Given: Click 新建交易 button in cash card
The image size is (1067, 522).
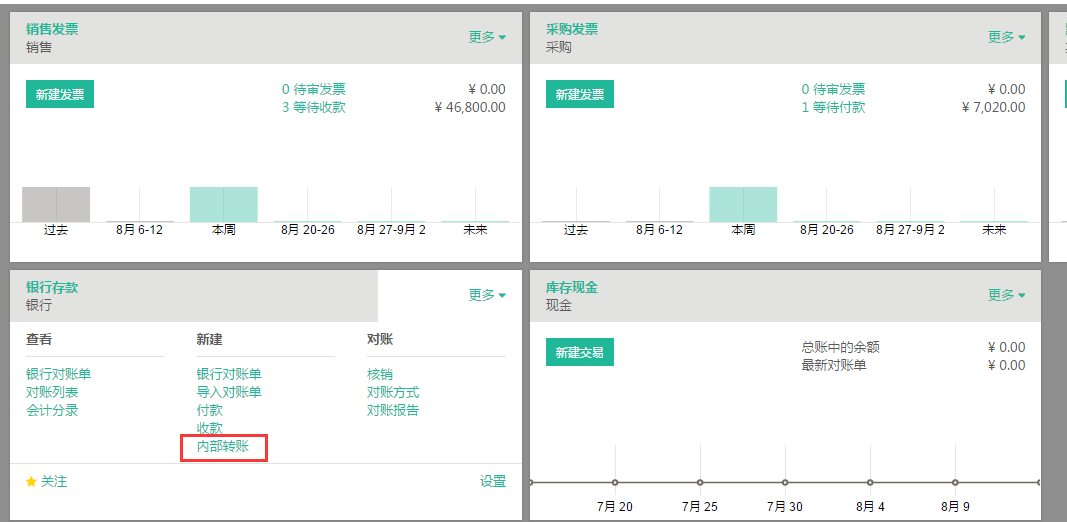Looking at the screenshot, I should click(579, 352).
